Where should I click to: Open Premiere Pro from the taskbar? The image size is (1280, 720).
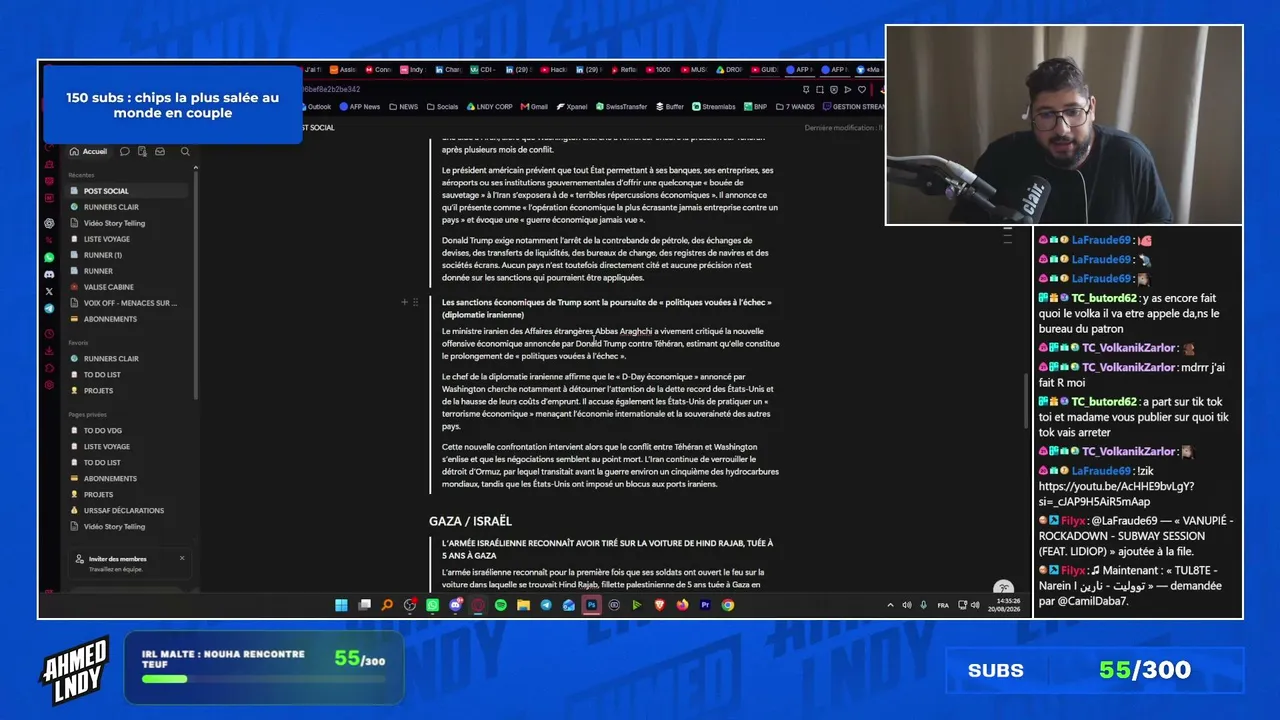tap(705, 605)
